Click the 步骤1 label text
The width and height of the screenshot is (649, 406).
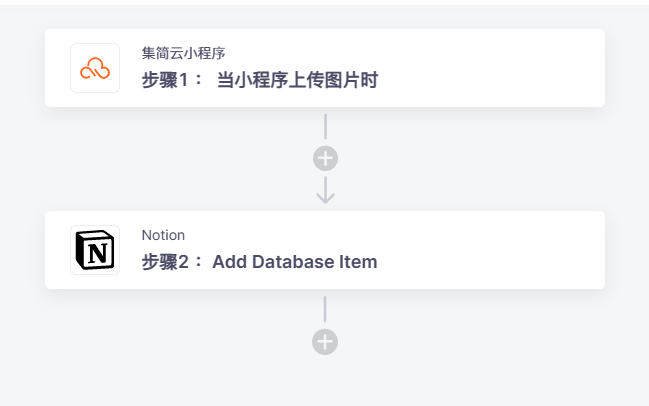[170, 80]
